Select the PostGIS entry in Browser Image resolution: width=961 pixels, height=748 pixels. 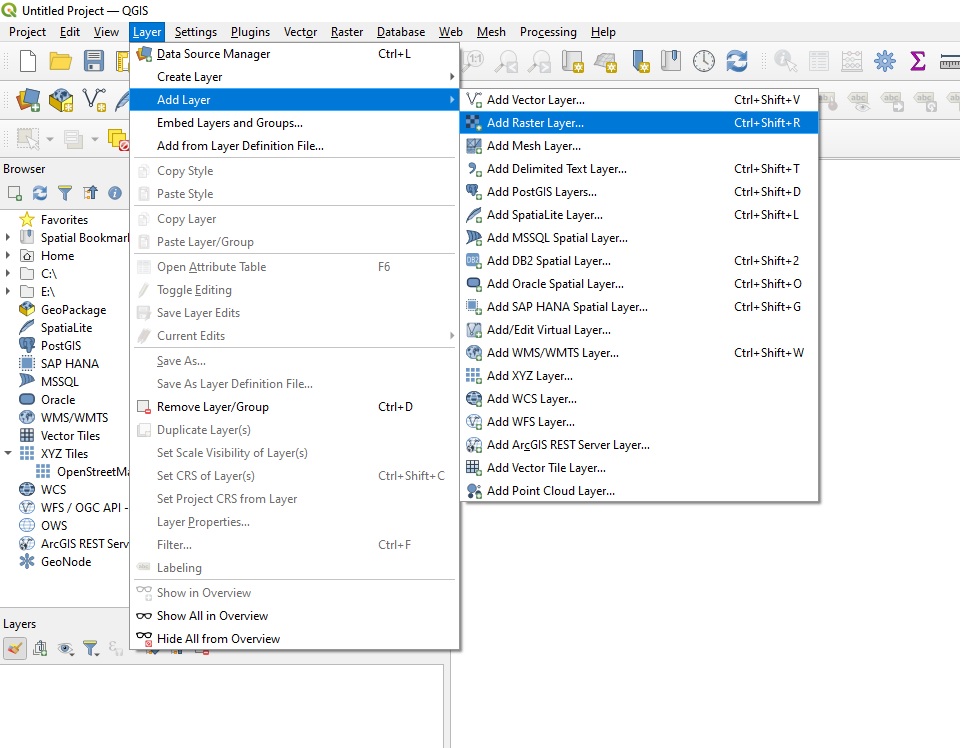(x=61, y=346)
